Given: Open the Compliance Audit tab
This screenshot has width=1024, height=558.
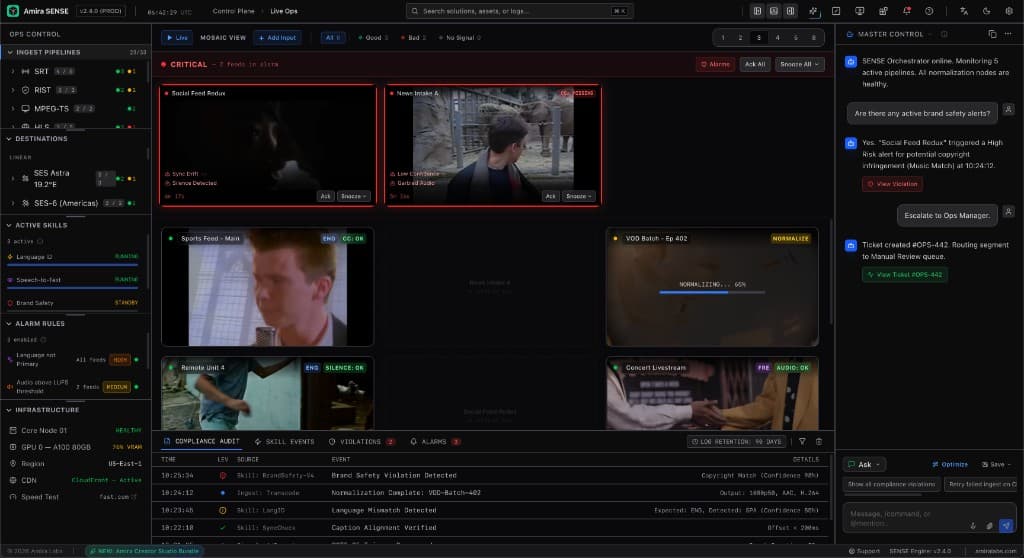Looking at the screenshot, I should pos(202,442).
